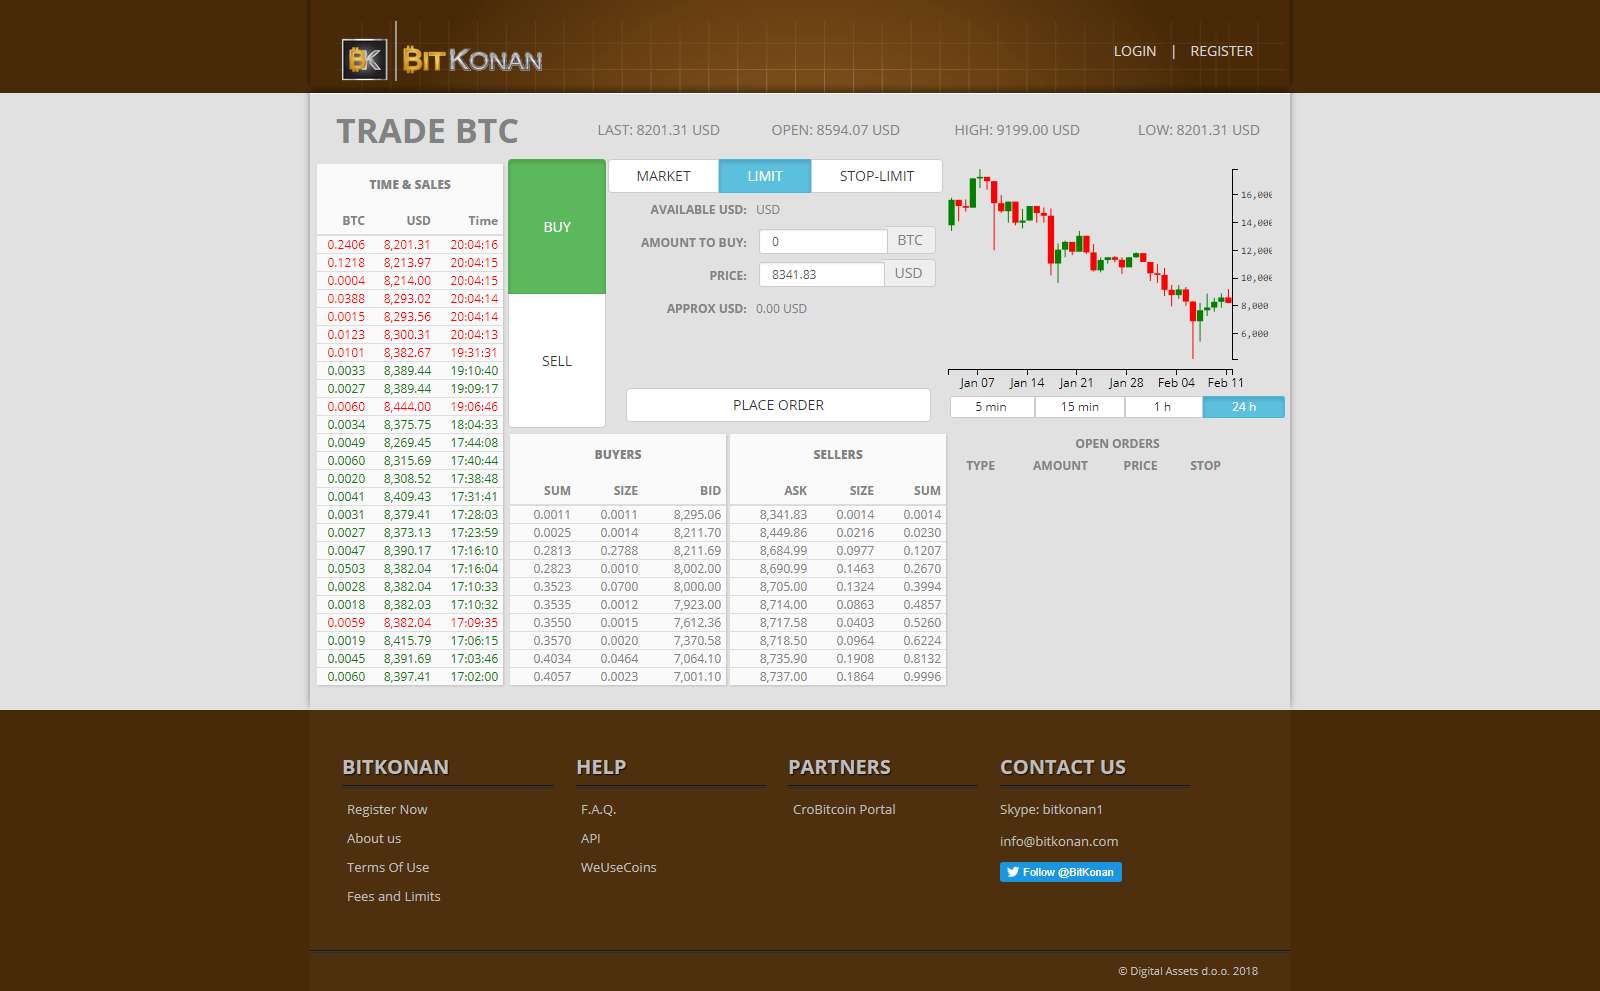Viewport: 1600px width, 991px height.
Task: Click the trade at 17:44:08
Action: pos(410,443)
